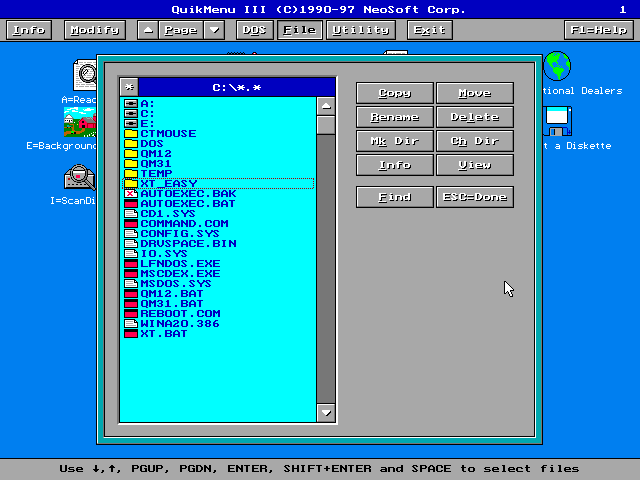Click the file manager Info button
The height and width of the screenshot is (480, 640).
[395, 165]
